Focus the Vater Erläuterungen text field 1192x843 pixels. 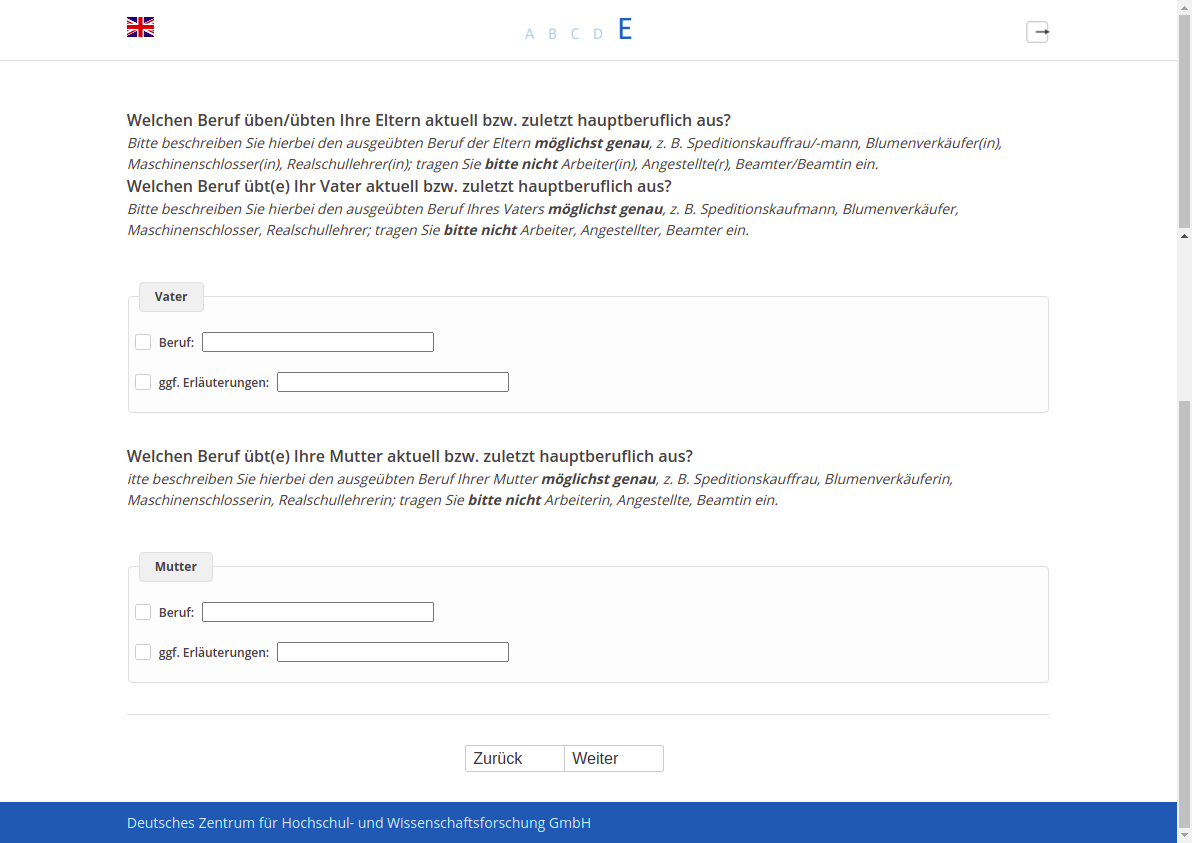[x=393, y=382]
